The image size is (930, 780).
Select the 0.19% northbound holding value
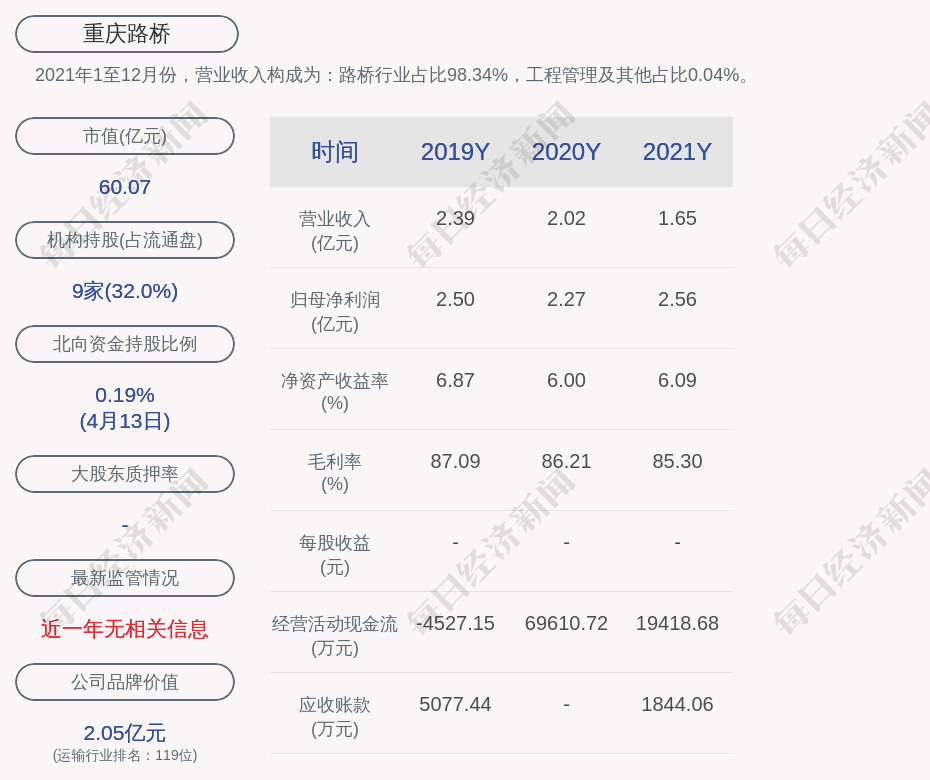(125, 395)
